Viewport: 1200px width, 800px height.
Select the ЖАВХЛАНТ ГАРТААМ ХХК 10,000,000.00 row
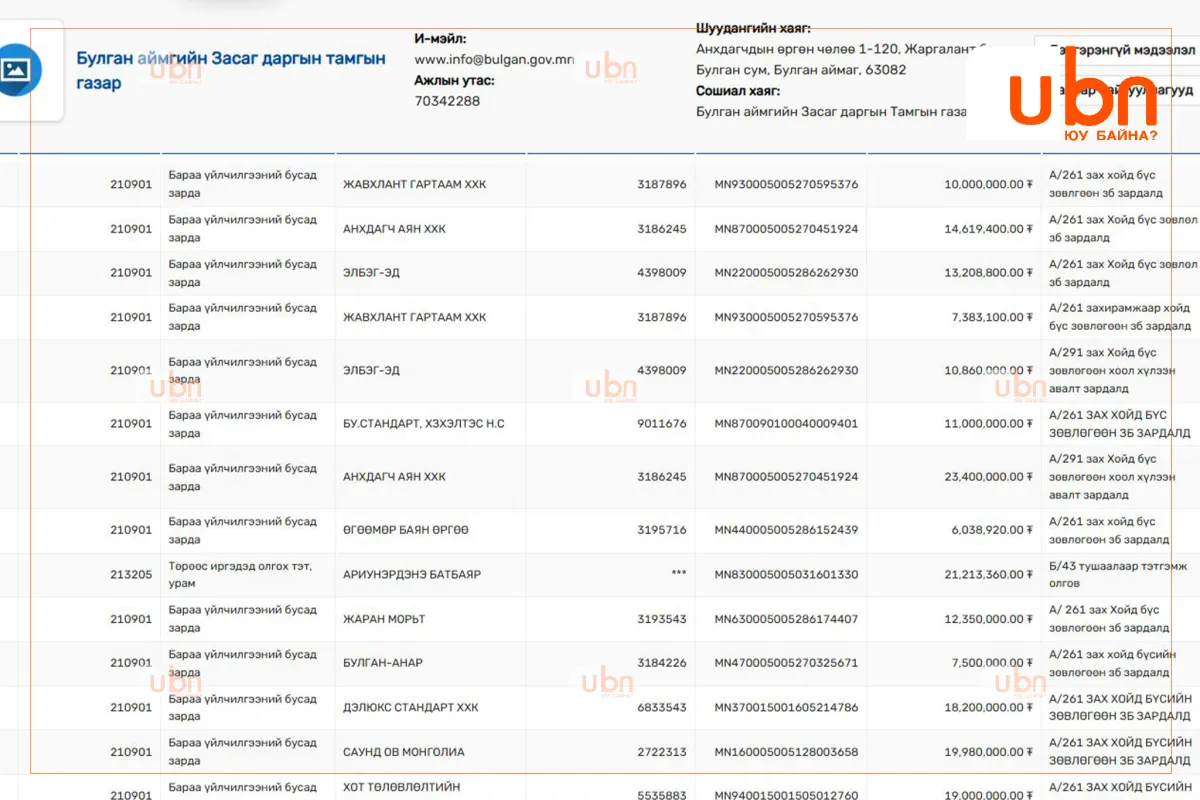600,184
